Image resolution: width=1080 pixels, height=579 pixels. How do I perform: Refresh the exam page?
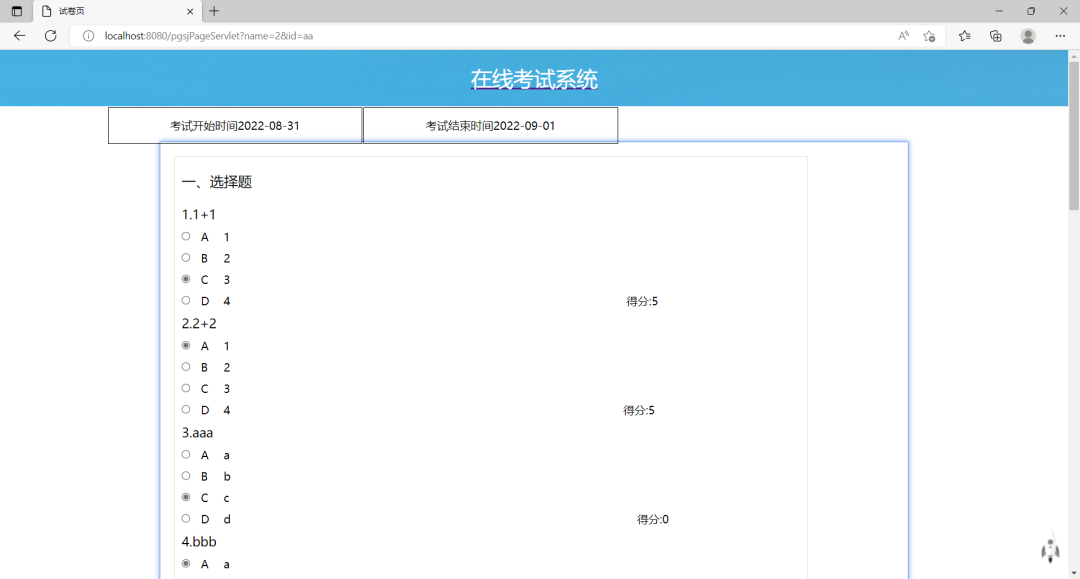(50, 35)
